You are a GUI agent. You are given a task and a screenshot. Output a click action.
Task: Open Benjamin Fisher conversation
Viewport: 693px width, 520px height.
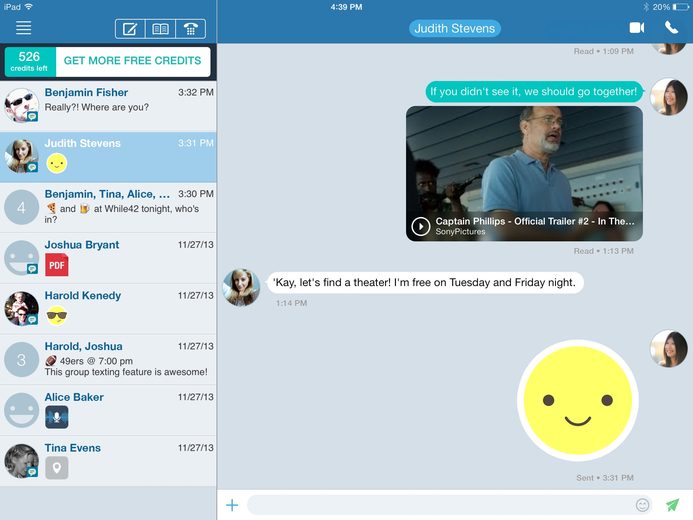108,106
